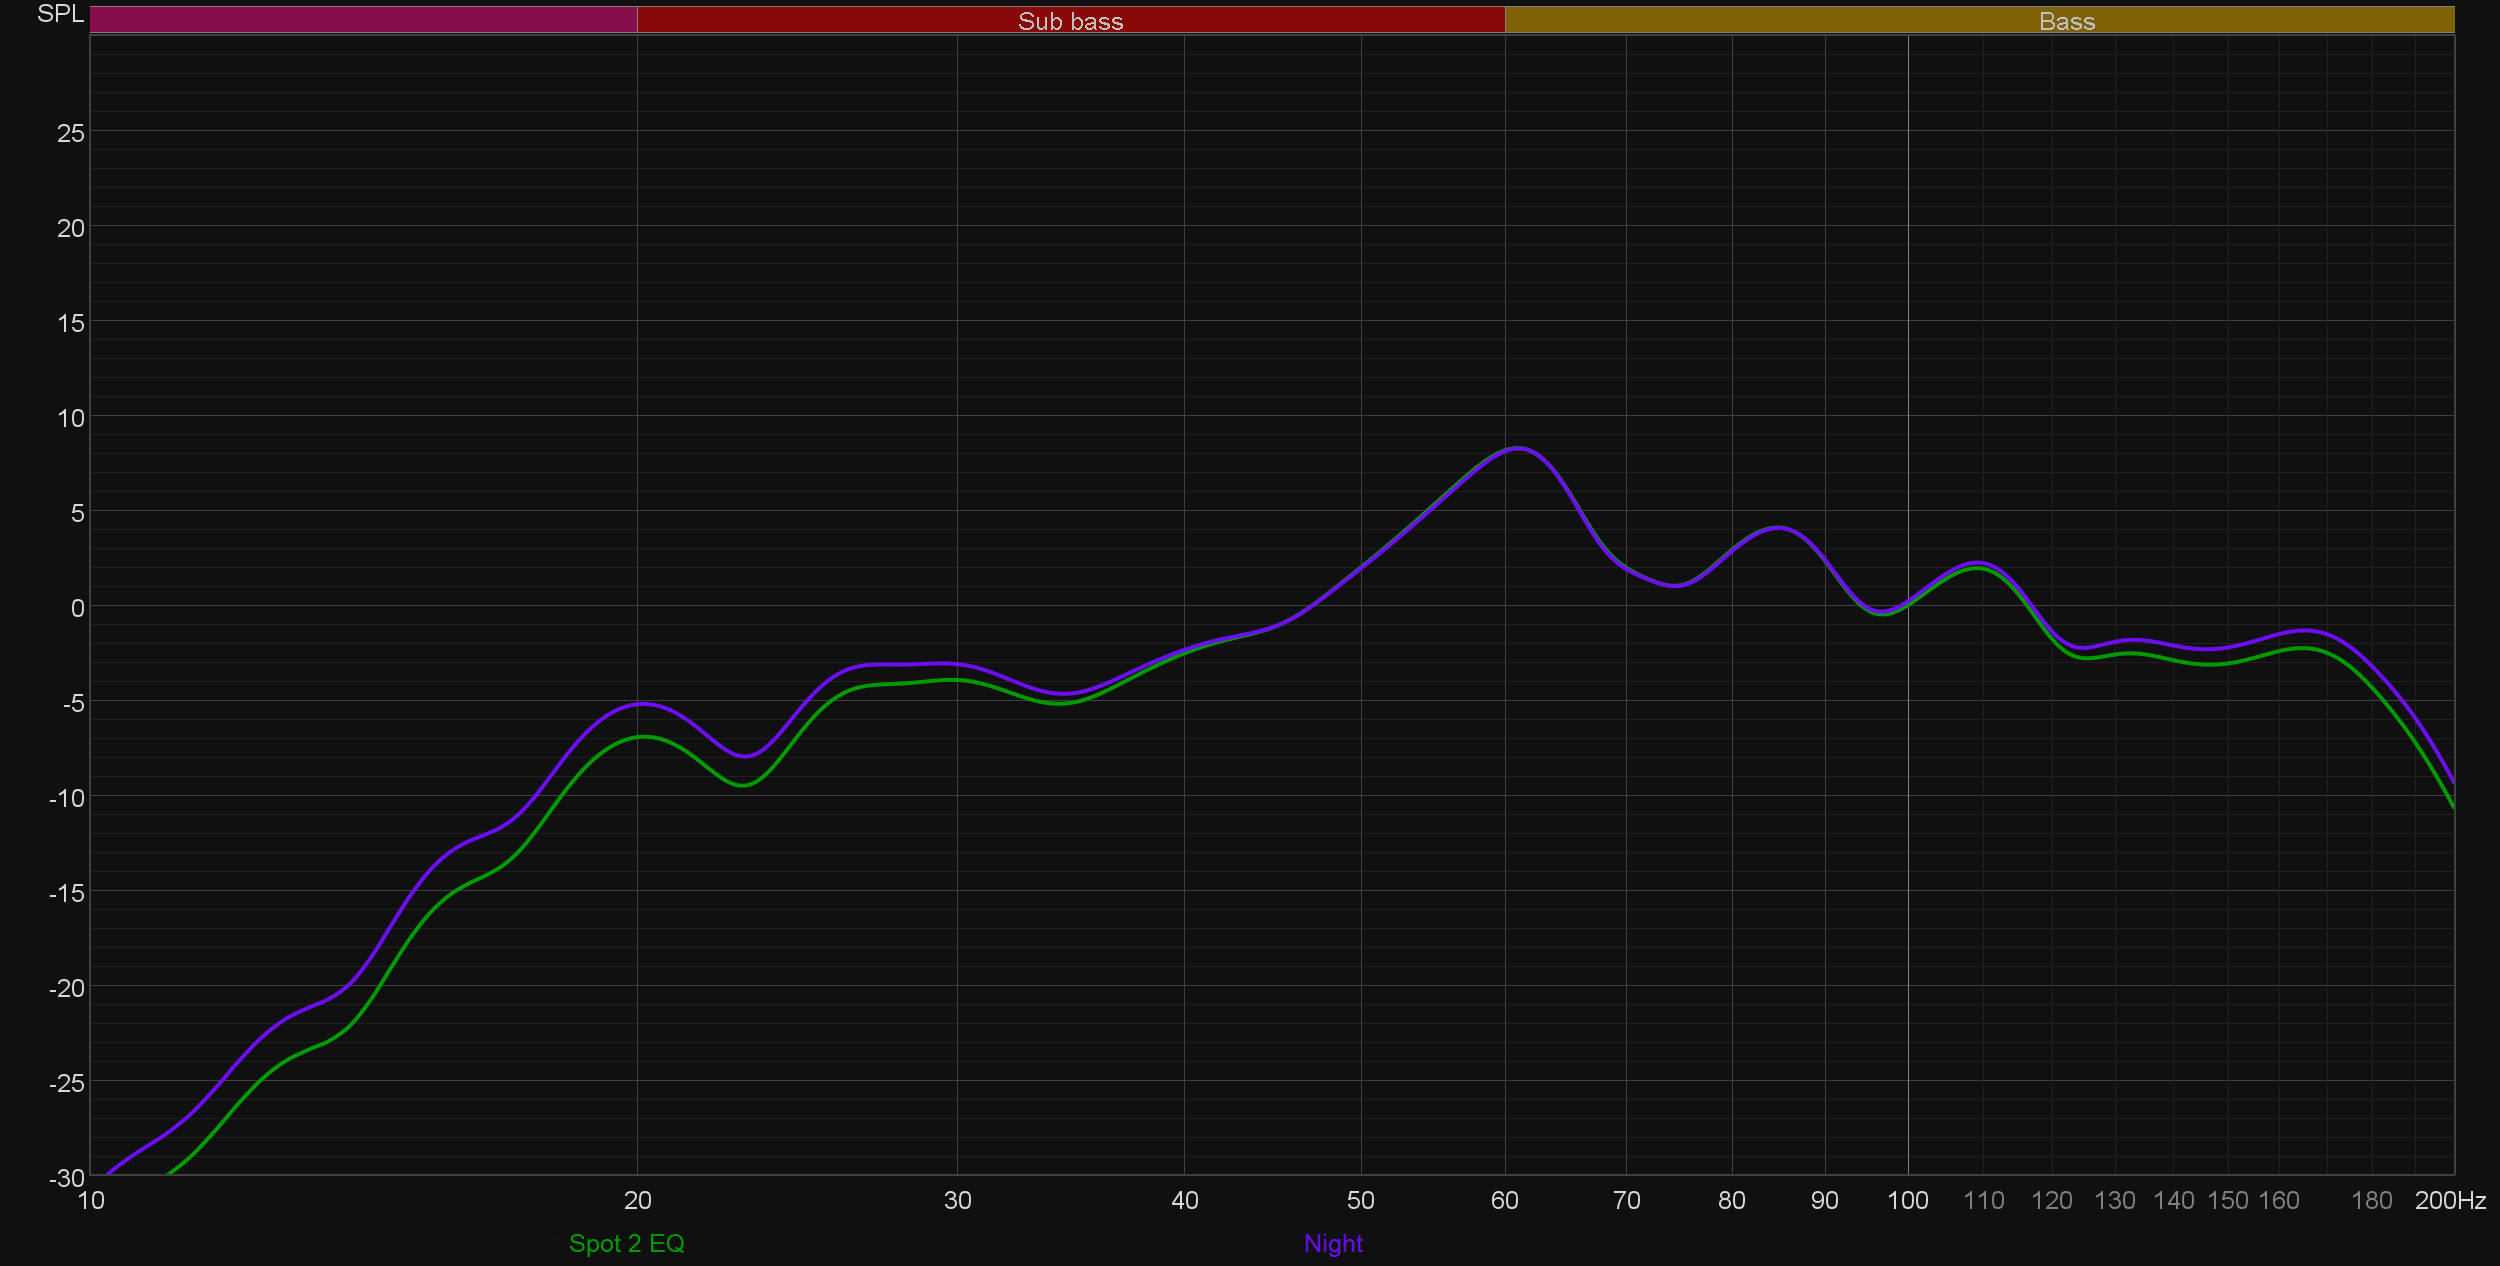The height and width of the screenshot is (1266, 2500).
Task: Click the 0 value on SPL axis
Action: (x=77, y=608)
